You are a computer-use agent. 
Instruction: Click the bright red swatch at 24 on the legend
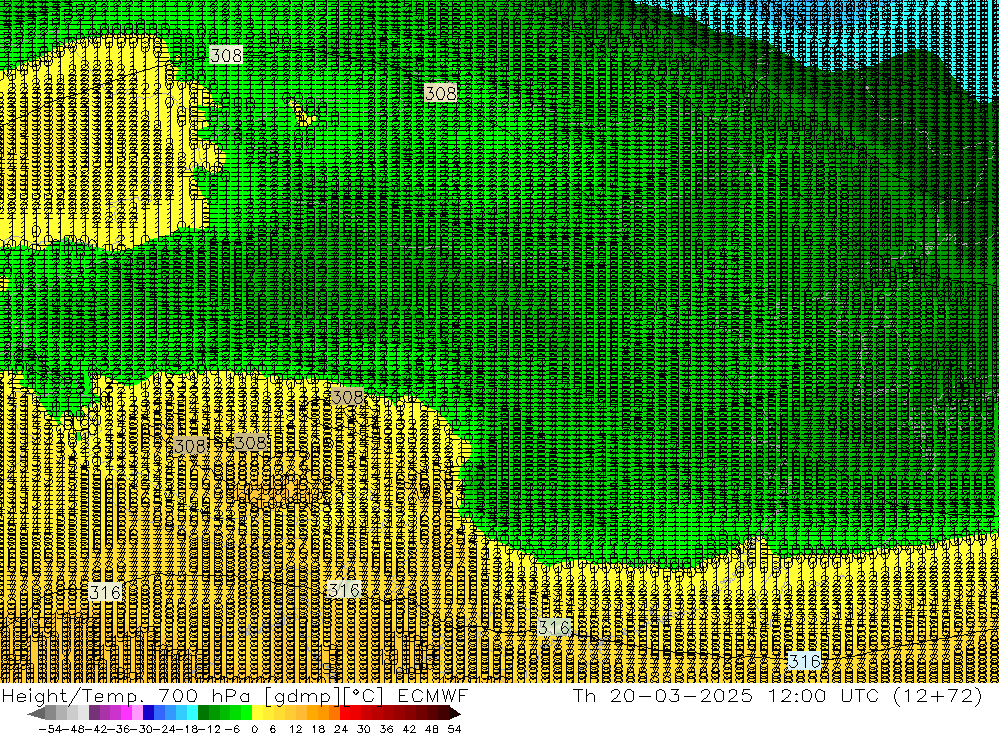(x=345, y=713)
